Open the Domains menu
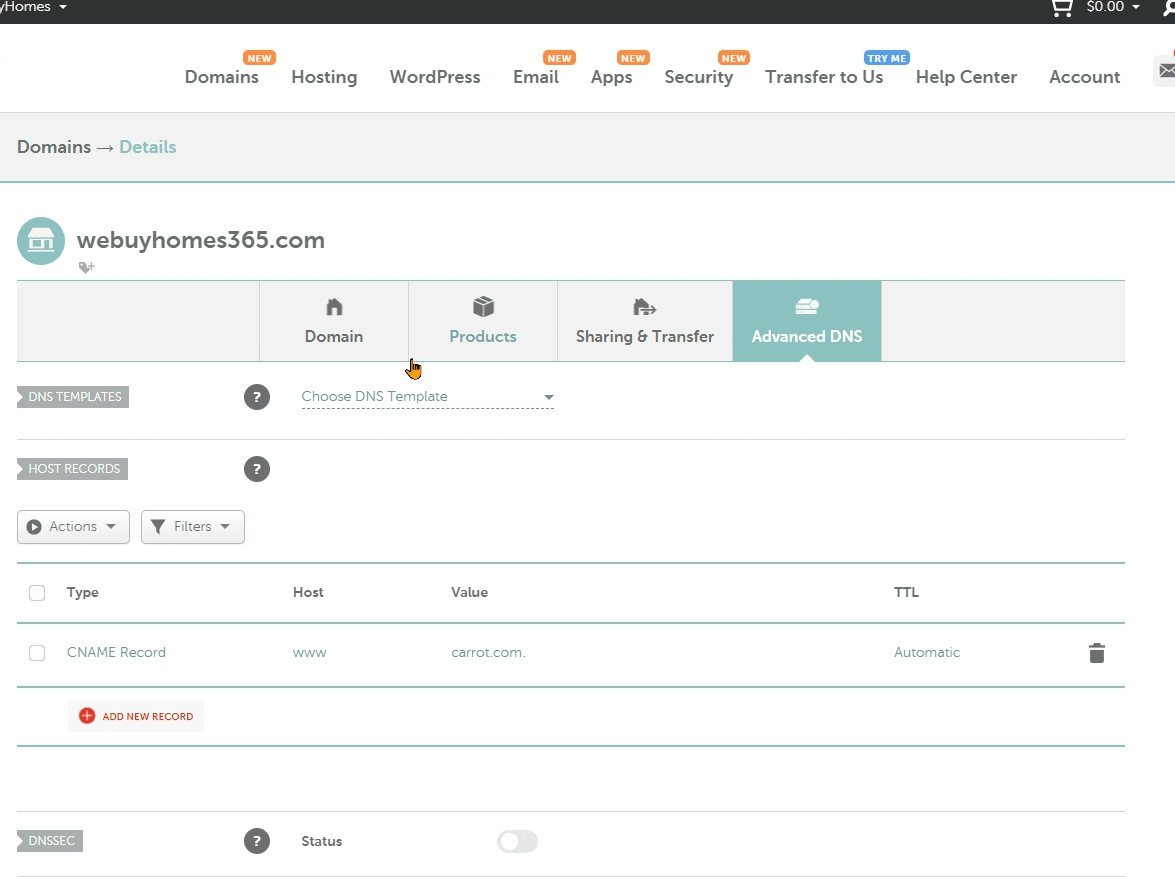The height and width of the screenshot is (877, 1175). (x=222, y=76)
